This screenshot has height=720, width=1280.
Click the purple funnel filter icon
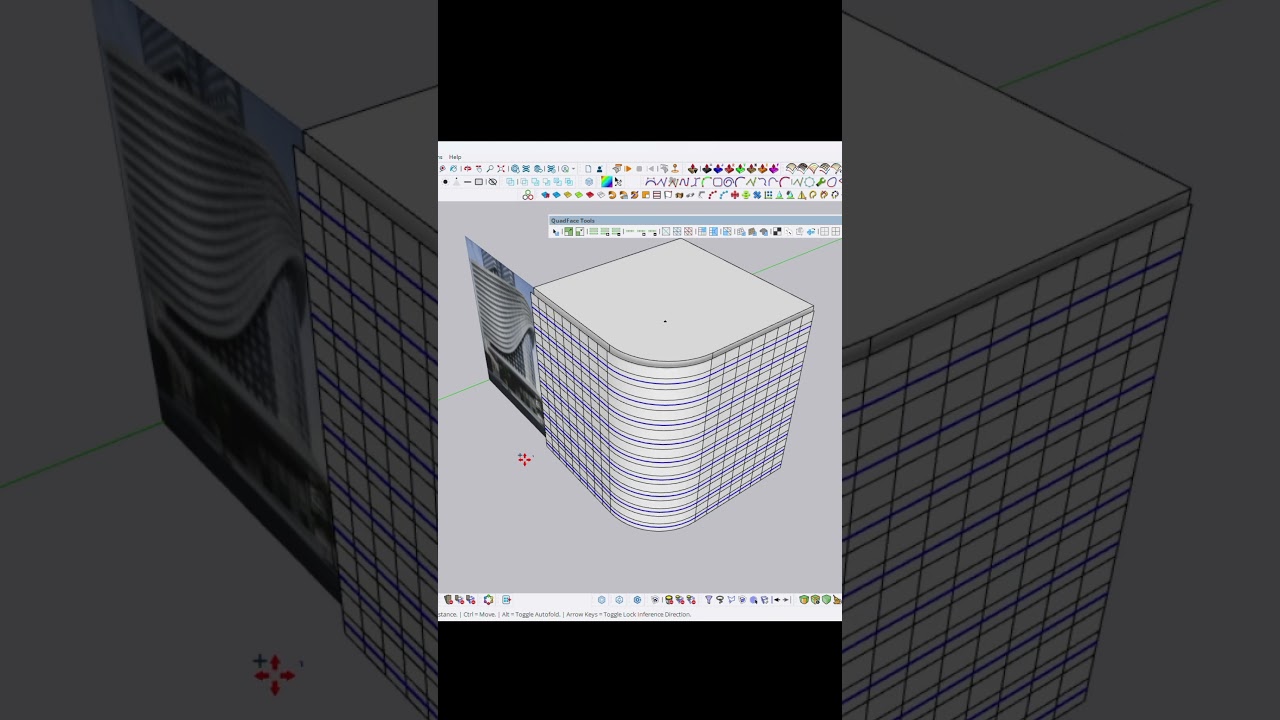tap(708, 600)
